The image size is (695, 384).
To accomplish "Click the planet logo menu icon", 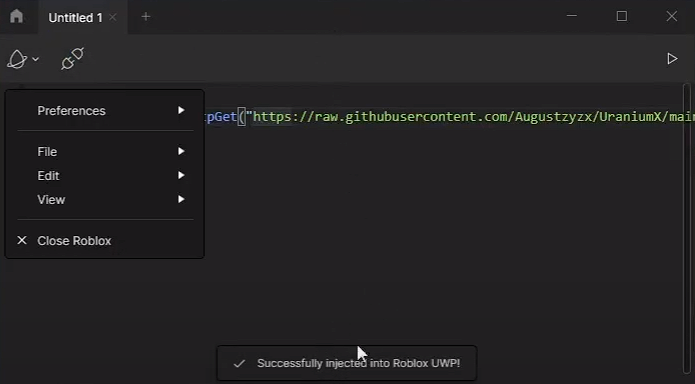I will pos(17,59).
